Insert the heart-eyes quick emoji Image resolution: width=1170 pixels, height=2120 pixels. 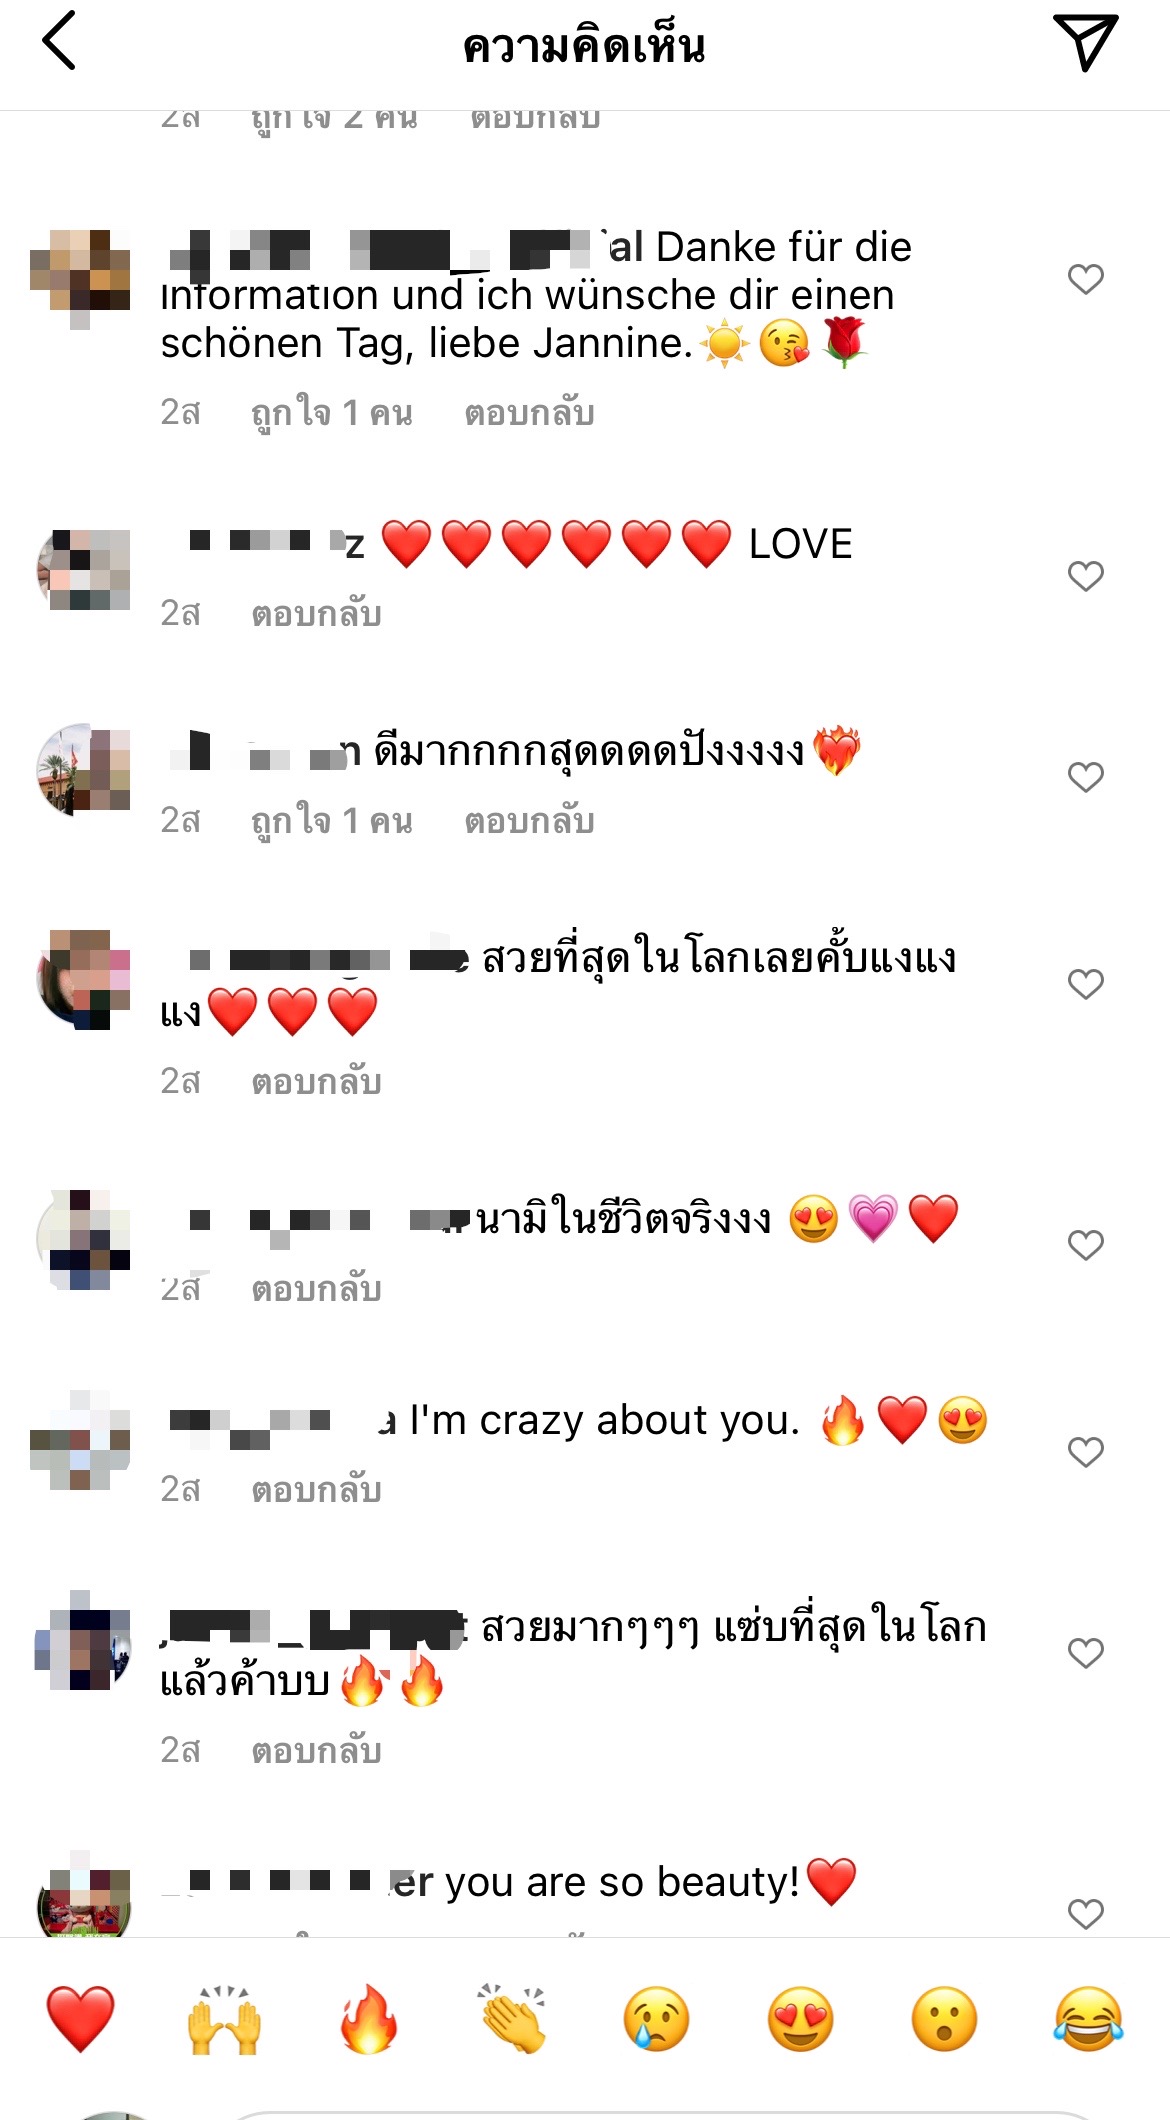(x=801, y=2019)
